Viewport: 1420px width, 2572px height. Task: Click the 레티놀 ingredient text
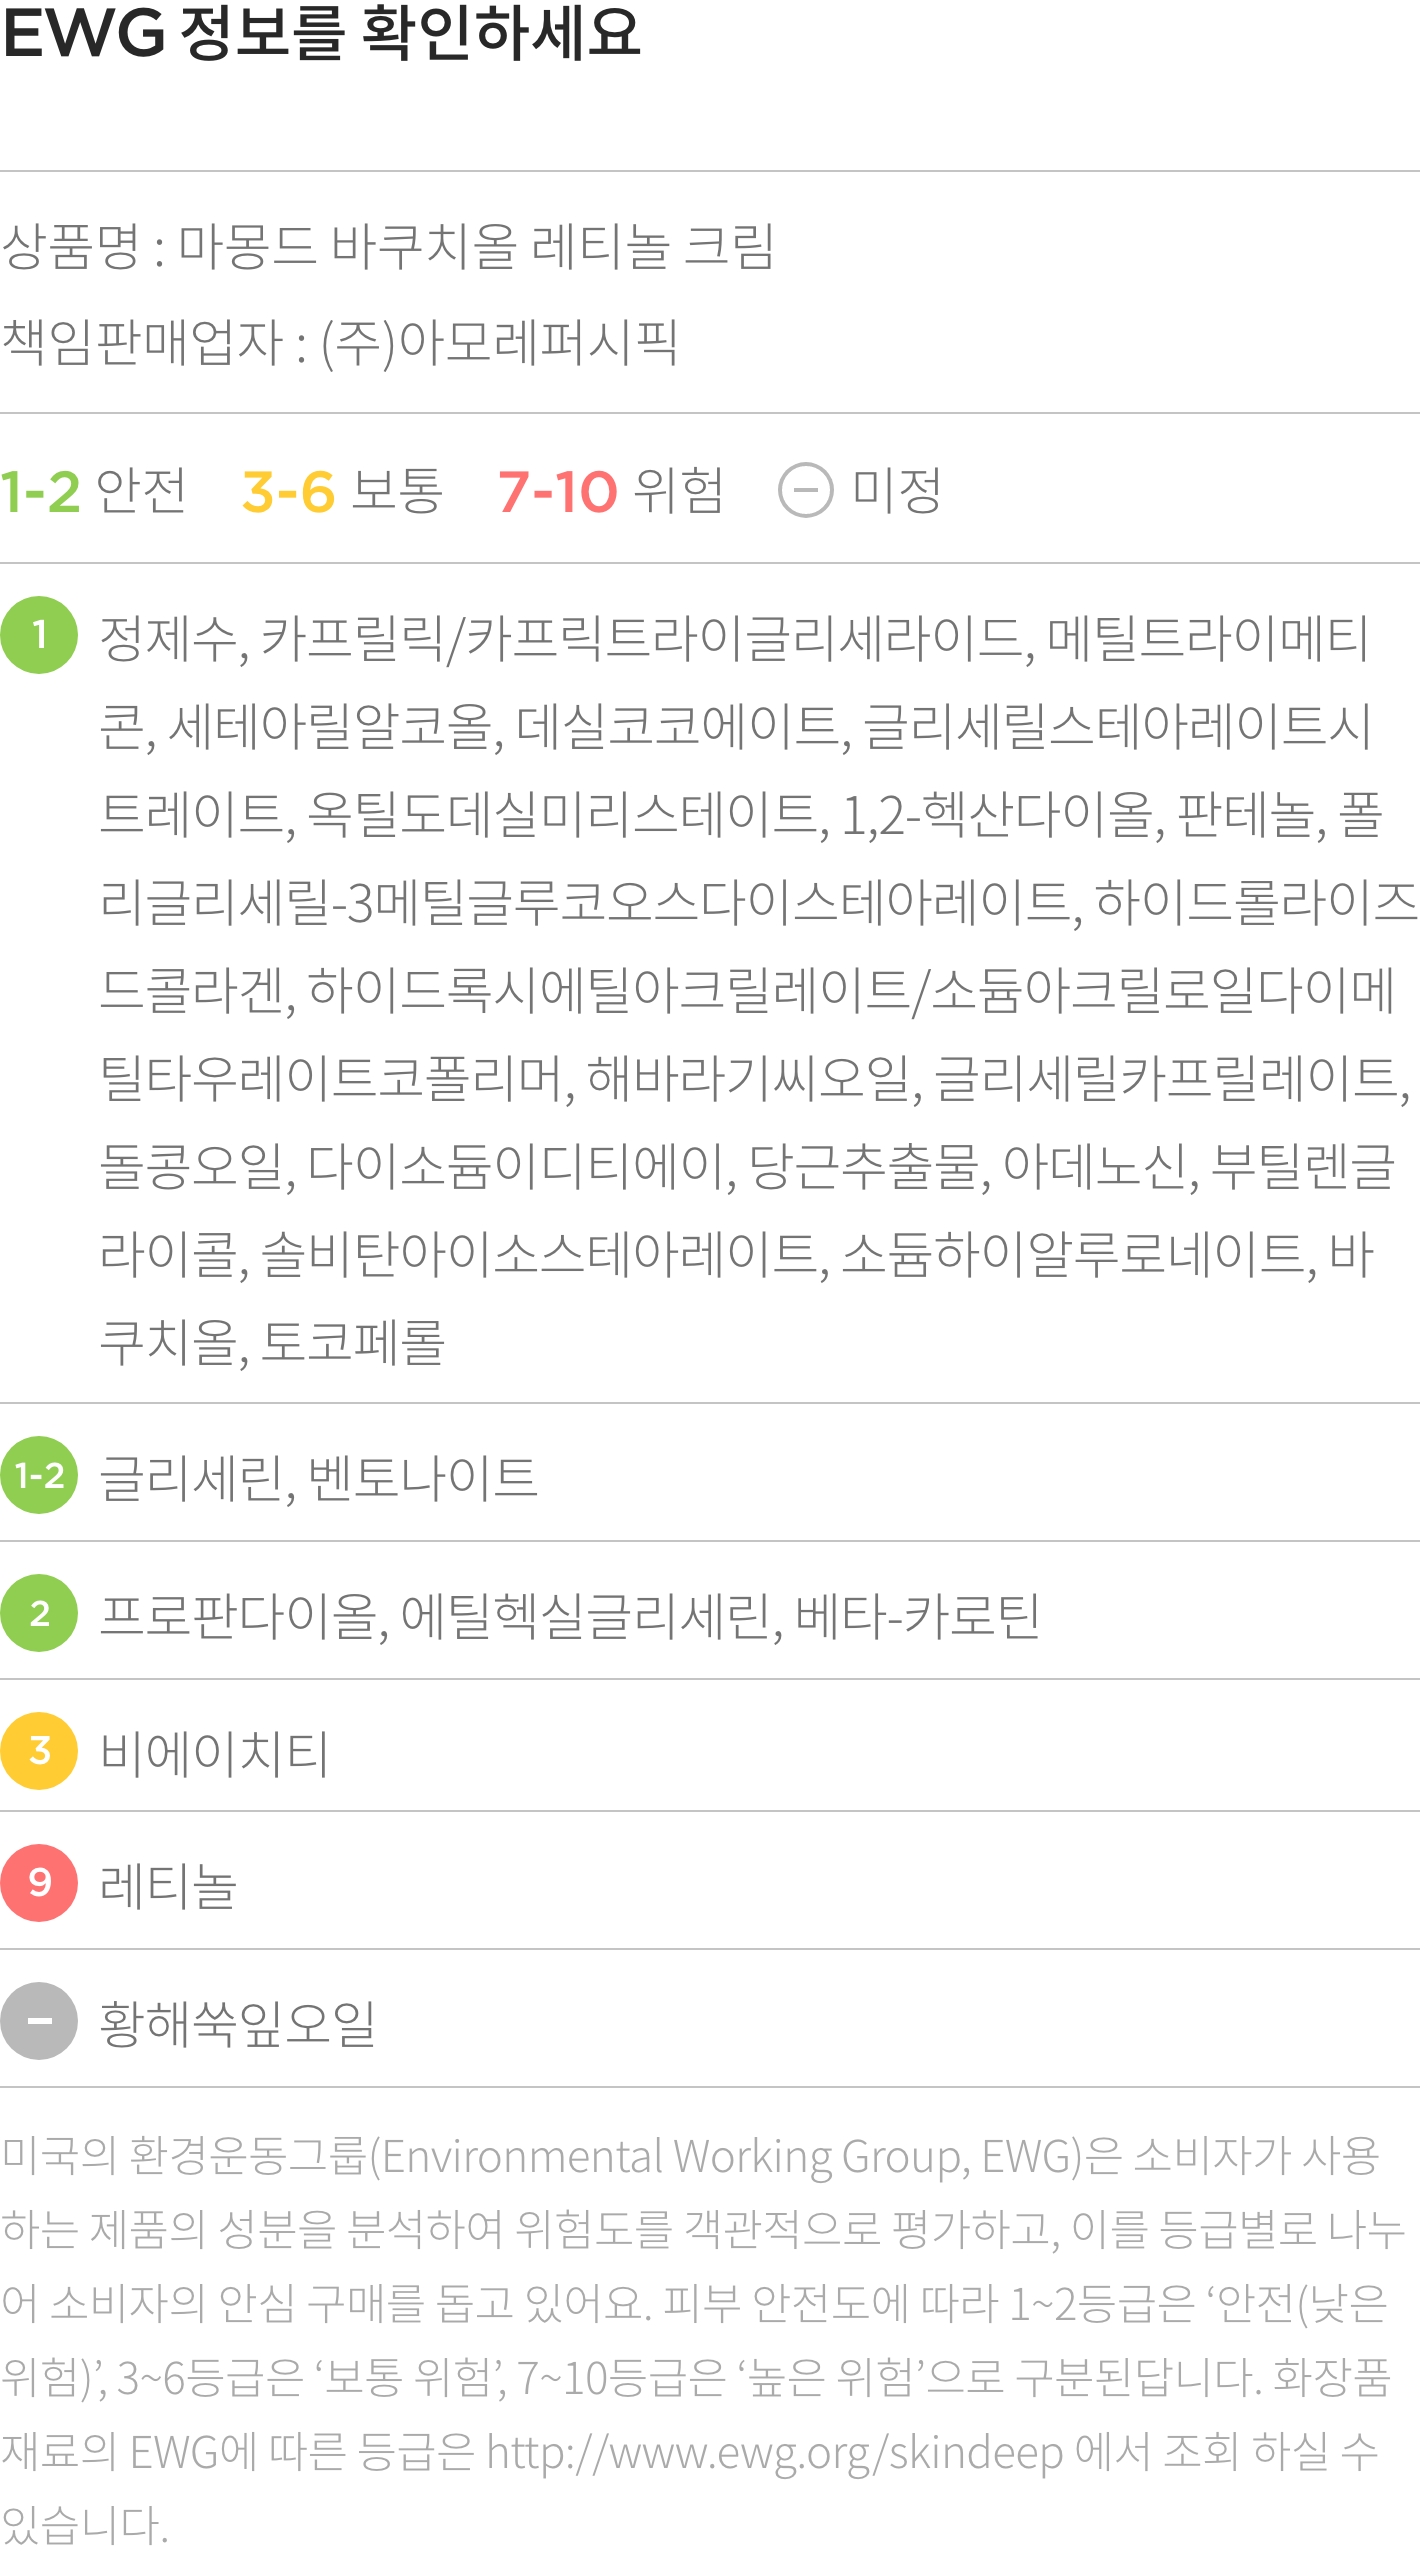pyautogui.click(x=168, y=1886)
